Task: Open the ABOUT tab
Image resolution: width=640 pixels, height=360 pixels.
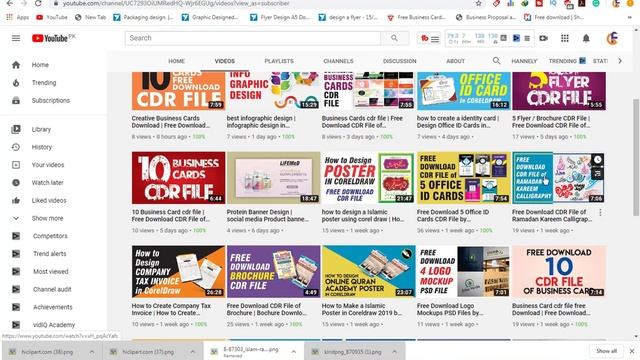Action: pyautogui.click(x=456, y=61)
